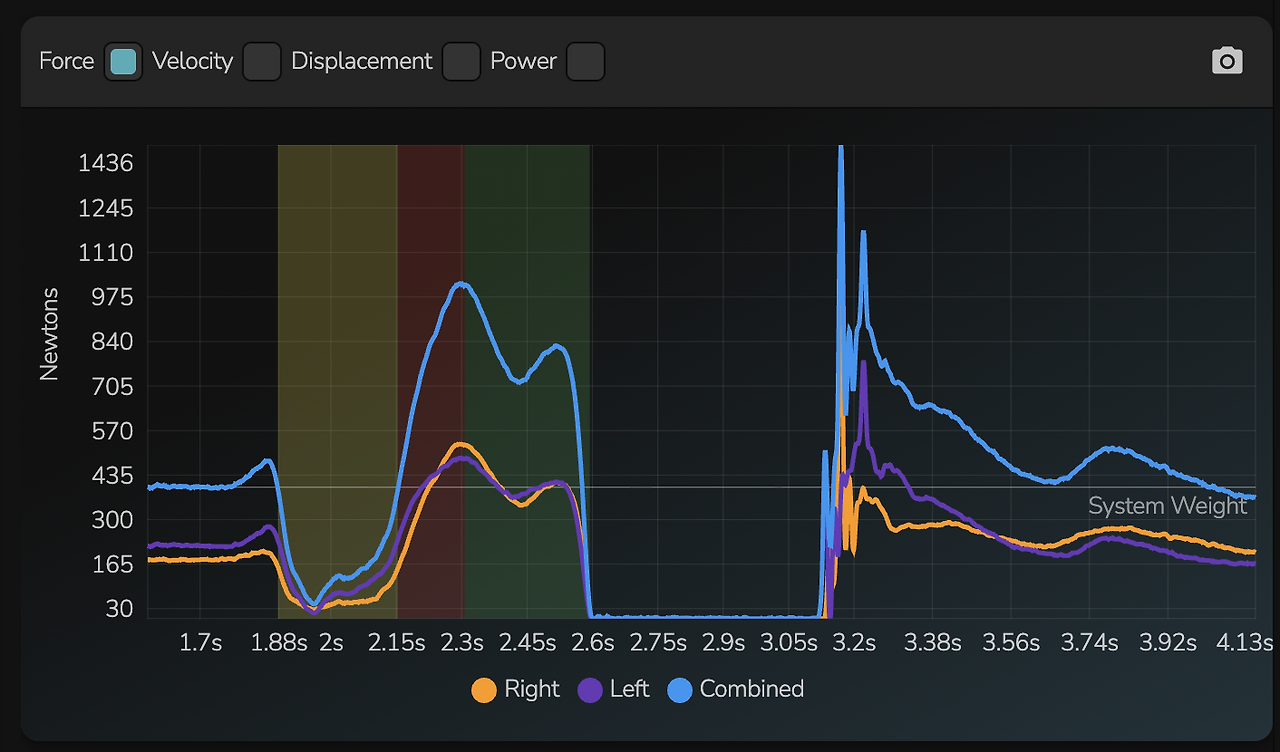The image size is (1280, 752).
Task: Click the 3.74s time axis label
Action: [1089, 642]
